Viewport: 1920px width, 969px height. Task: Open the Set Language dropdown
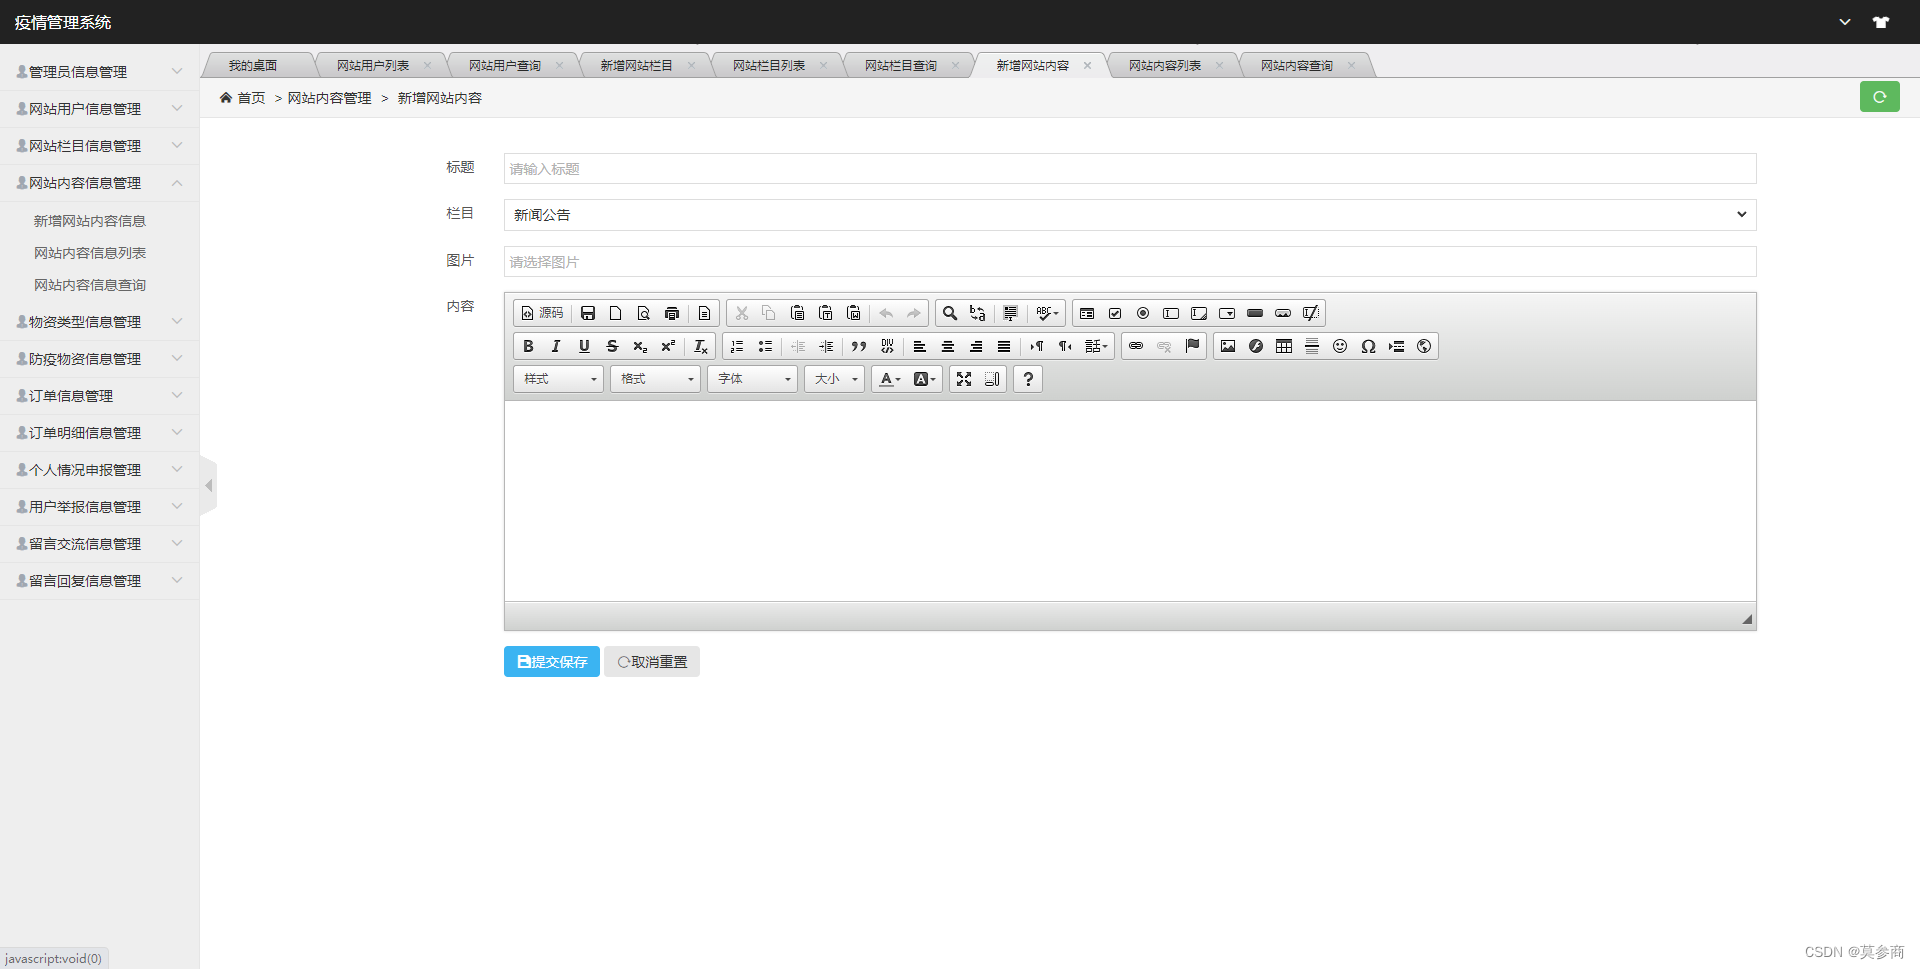click(1096, 346)
